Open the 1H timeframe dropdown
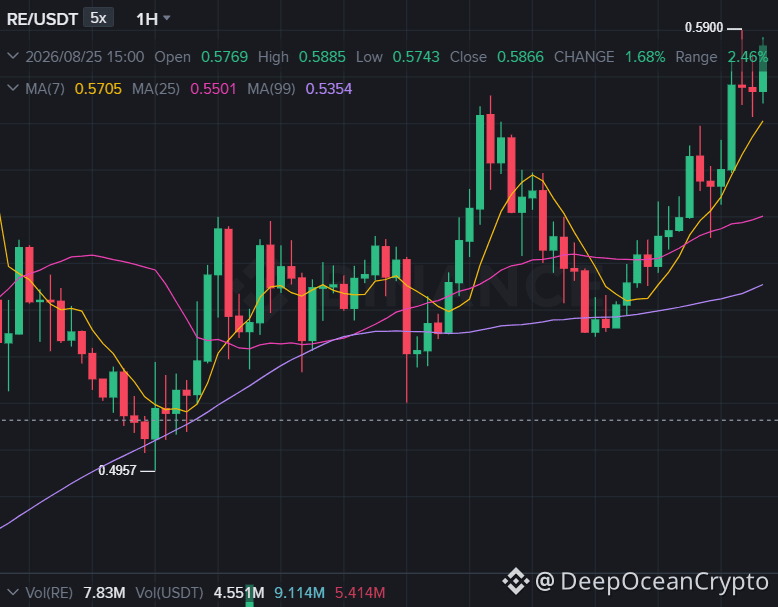 point(153,19)
